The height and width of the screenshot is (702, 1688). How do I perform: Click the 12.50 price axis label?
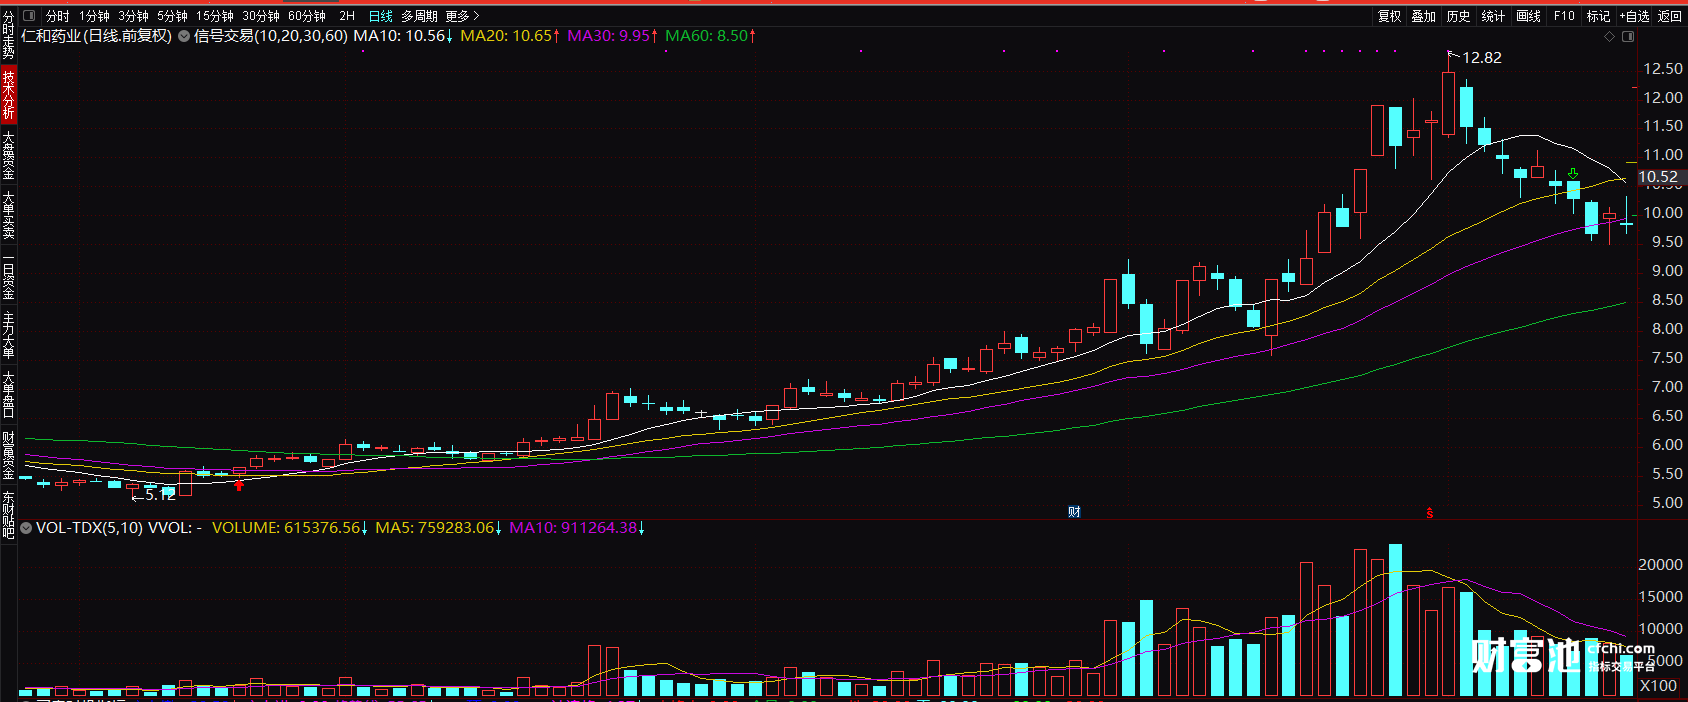(x=1663, y=69)
